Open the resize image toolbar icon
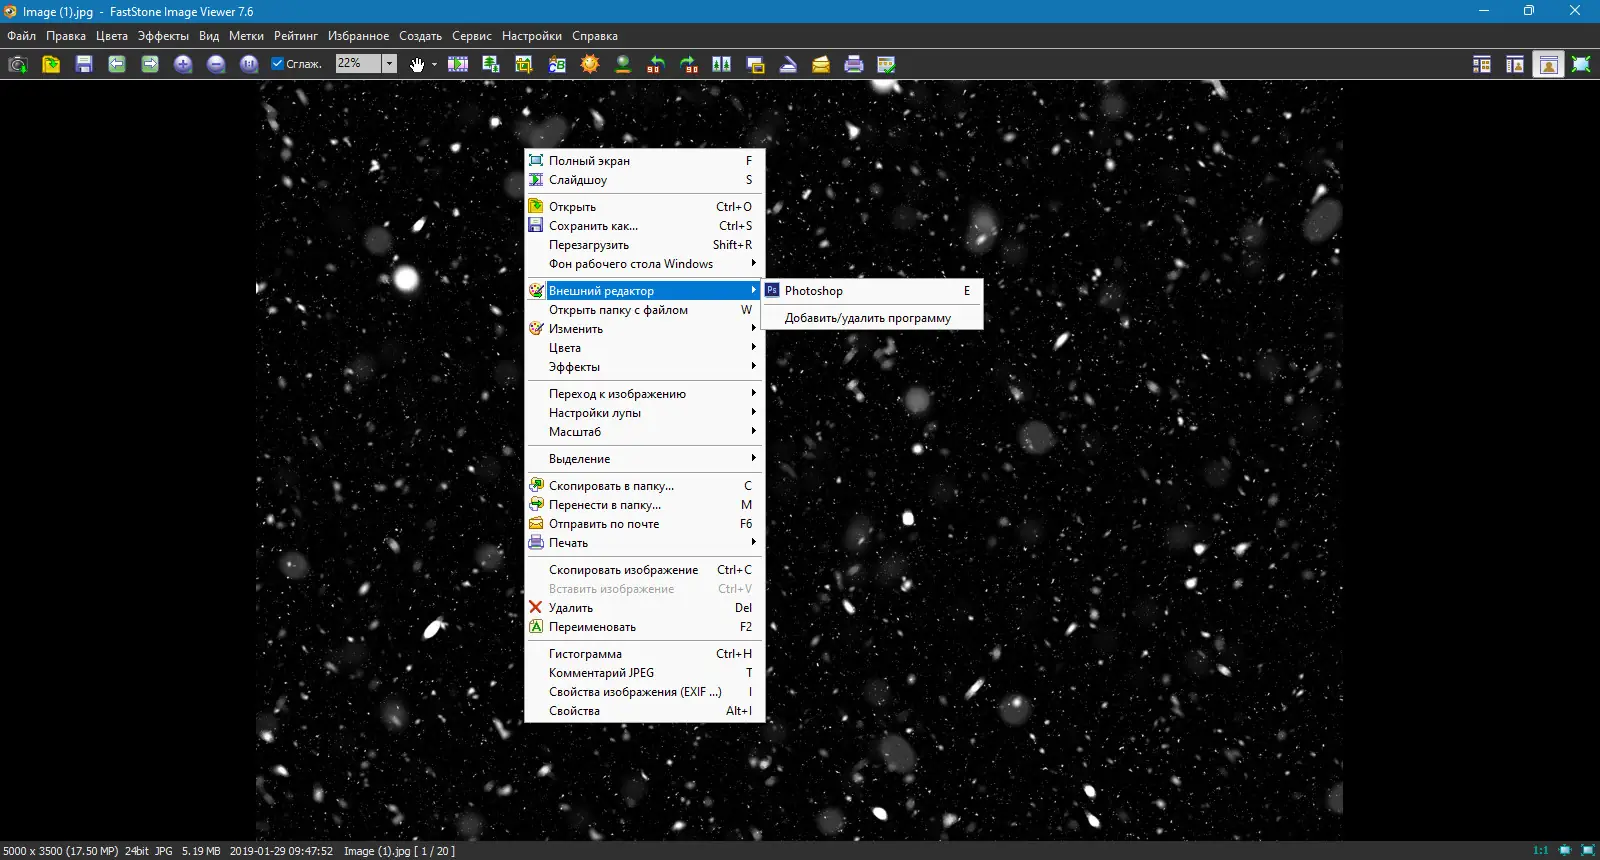1600x860 pixels. 491,64
